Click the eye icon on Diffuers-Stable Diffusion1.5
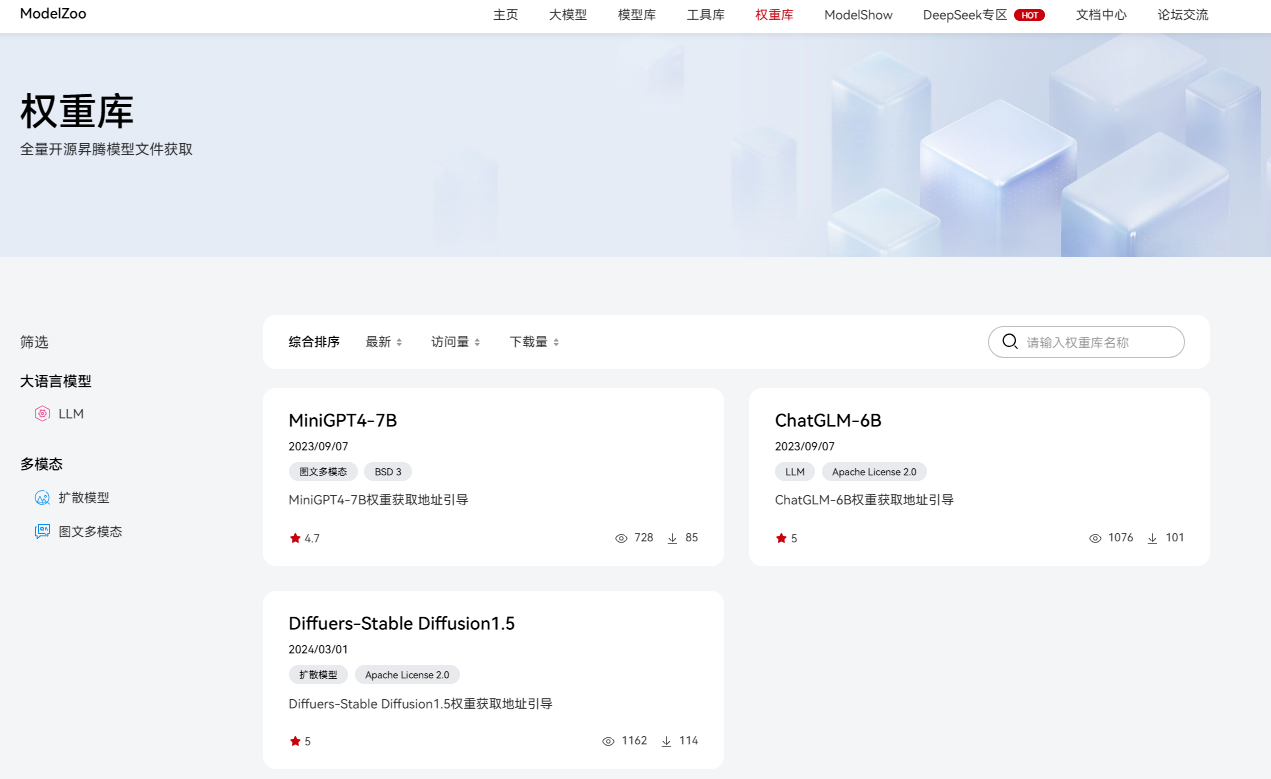Screen dimensions: 1271x779 [x=608, y=741]
